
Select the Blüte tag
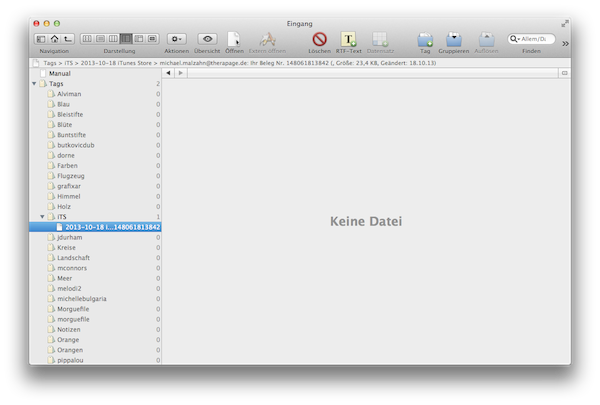point(95,125)
